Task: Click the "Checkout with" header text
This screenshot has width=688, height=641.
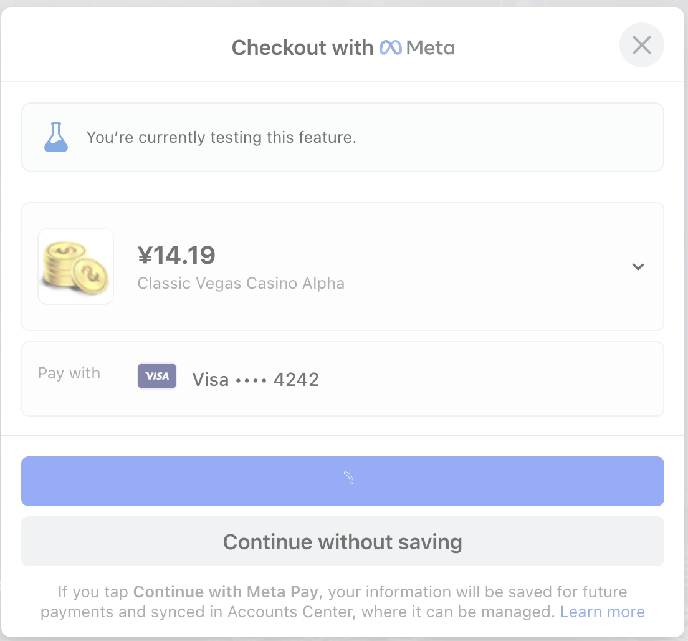Action: pos(302,47)
